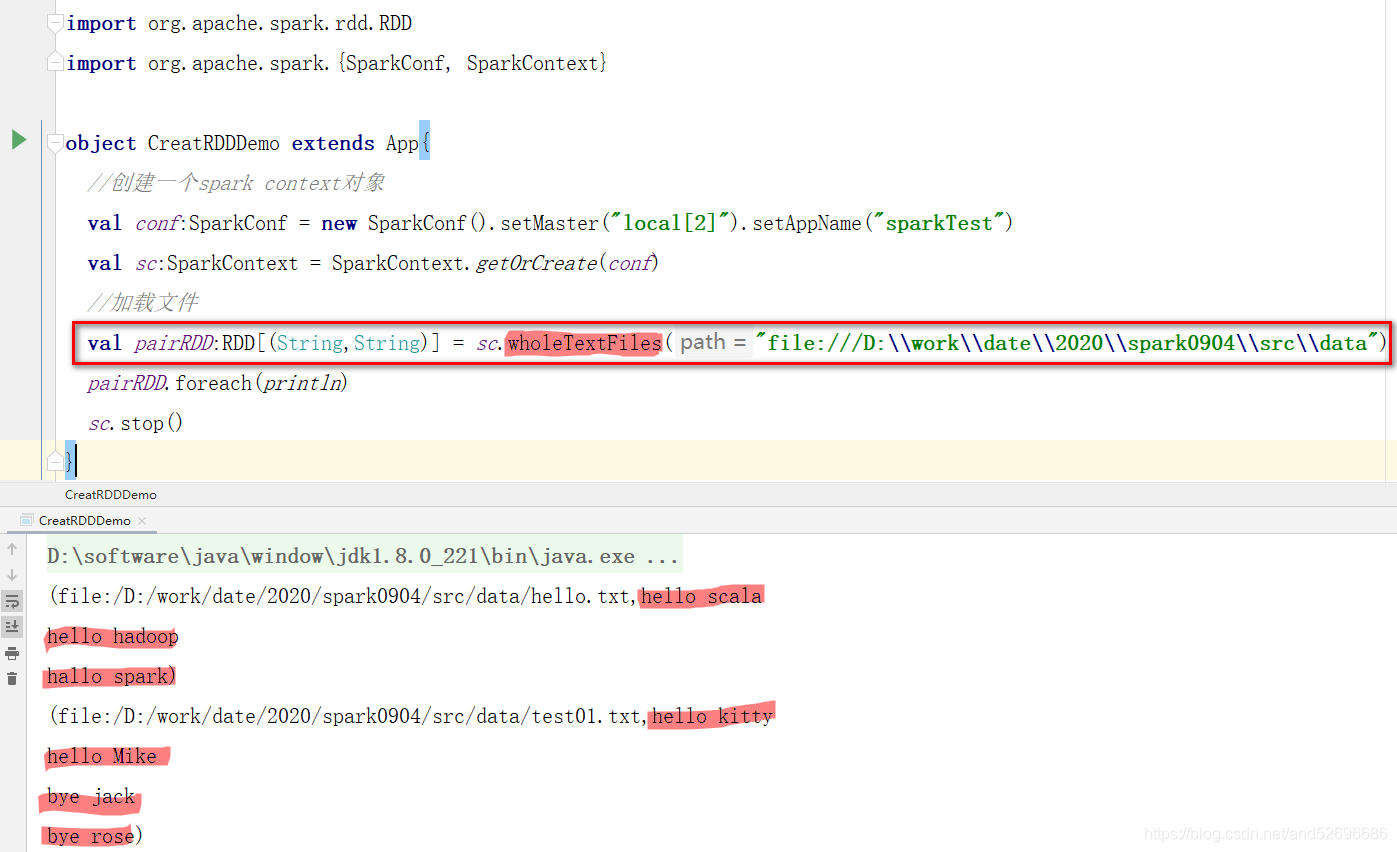Click '{SparkConf, SparkContext}' in the second import
This screenshot has height=852, width=1397.
coord(474,63)
